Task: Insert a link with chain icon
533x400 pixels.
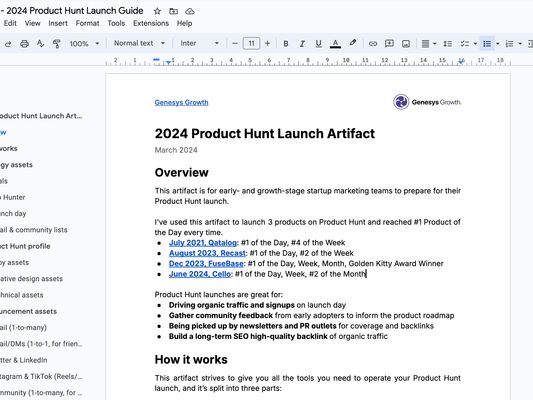Action: click(x=373, y=44)
